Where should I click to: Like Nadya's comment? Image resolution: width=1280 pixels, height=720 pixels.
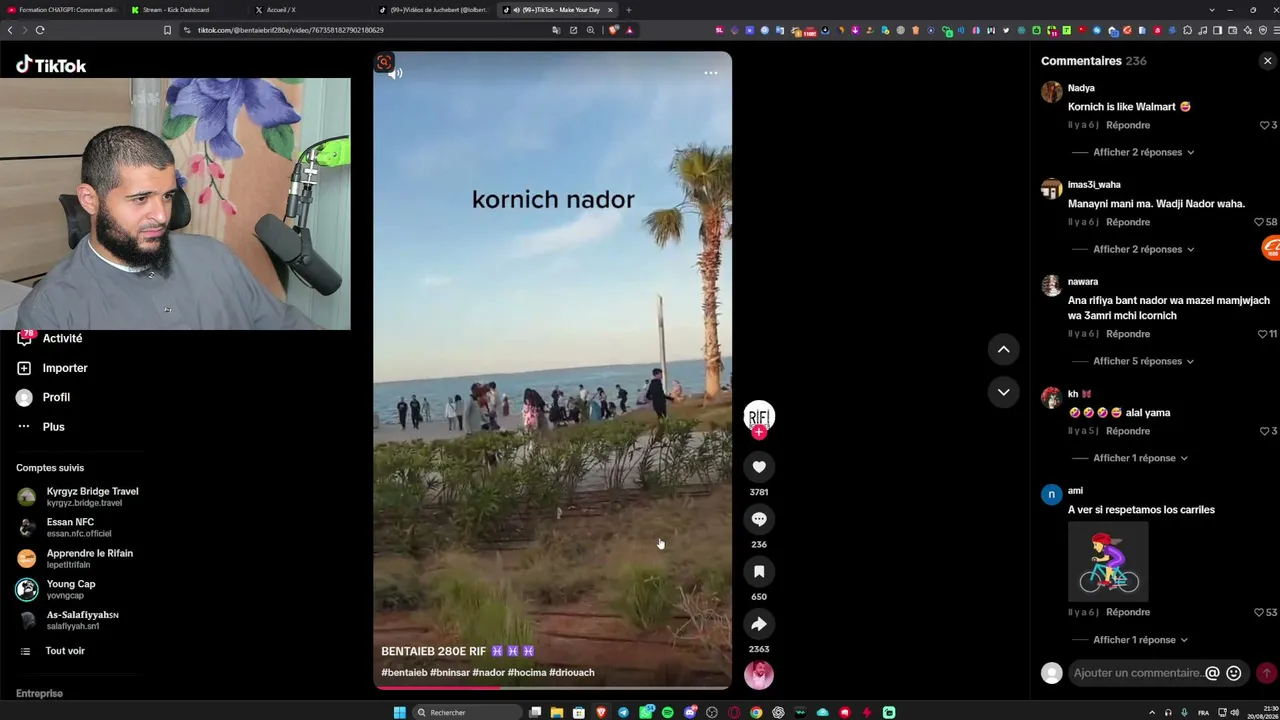click(x=1264, y=125)
